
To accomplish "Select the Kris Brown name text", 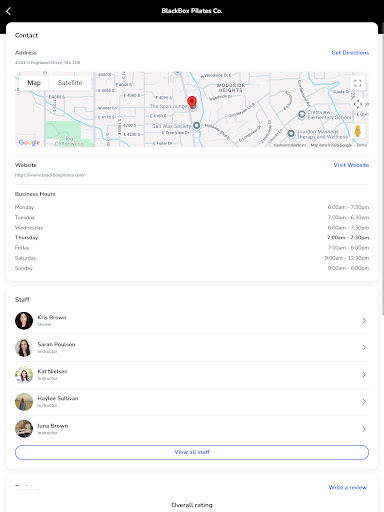I will pos(52,317).
